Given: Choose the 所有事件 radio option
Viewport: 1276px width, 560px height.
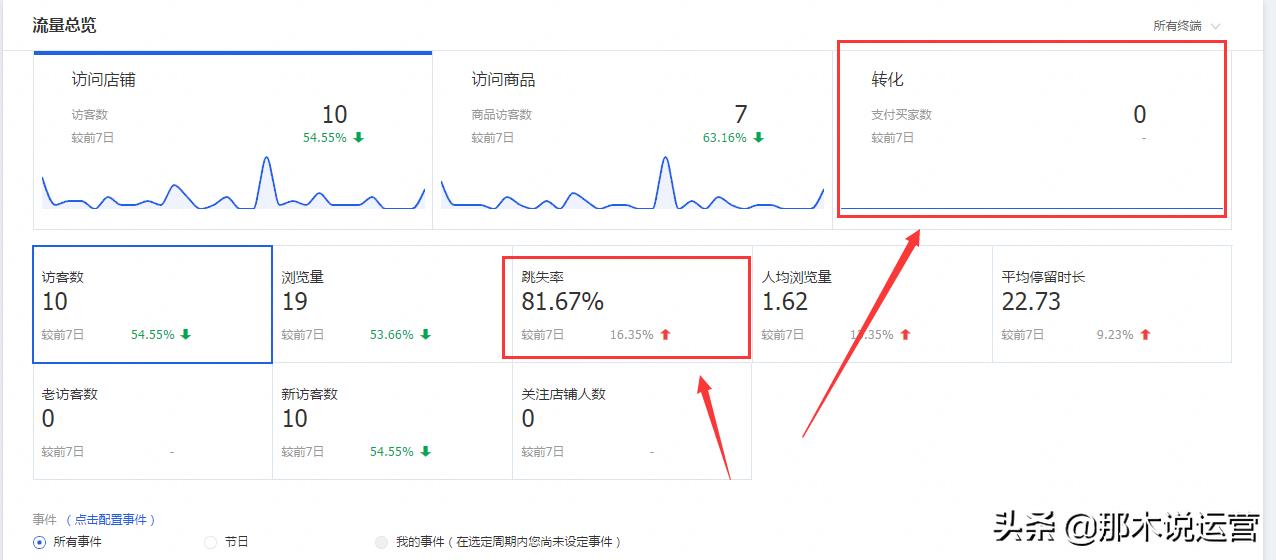Looking at the screenshot, I should tap(39, 542).
